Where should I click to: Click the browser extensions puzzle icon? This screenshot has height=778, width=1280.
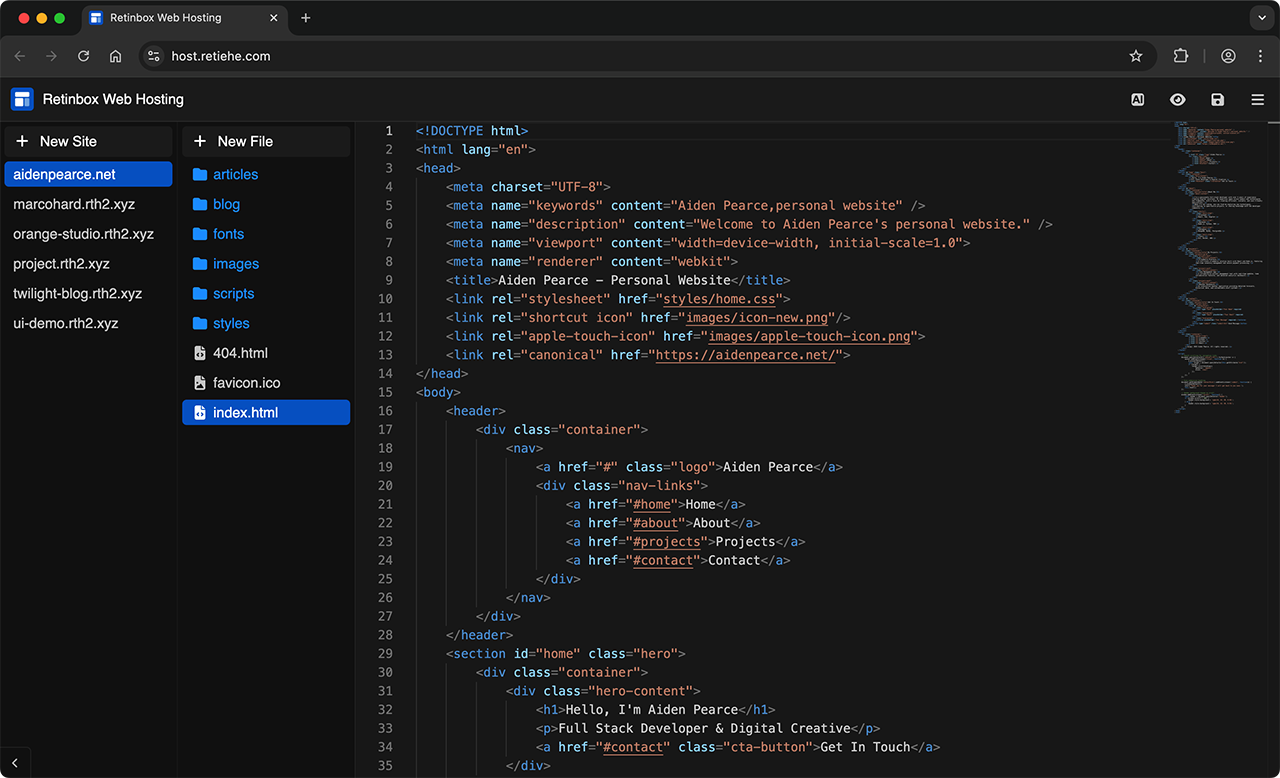(1180, 56)
